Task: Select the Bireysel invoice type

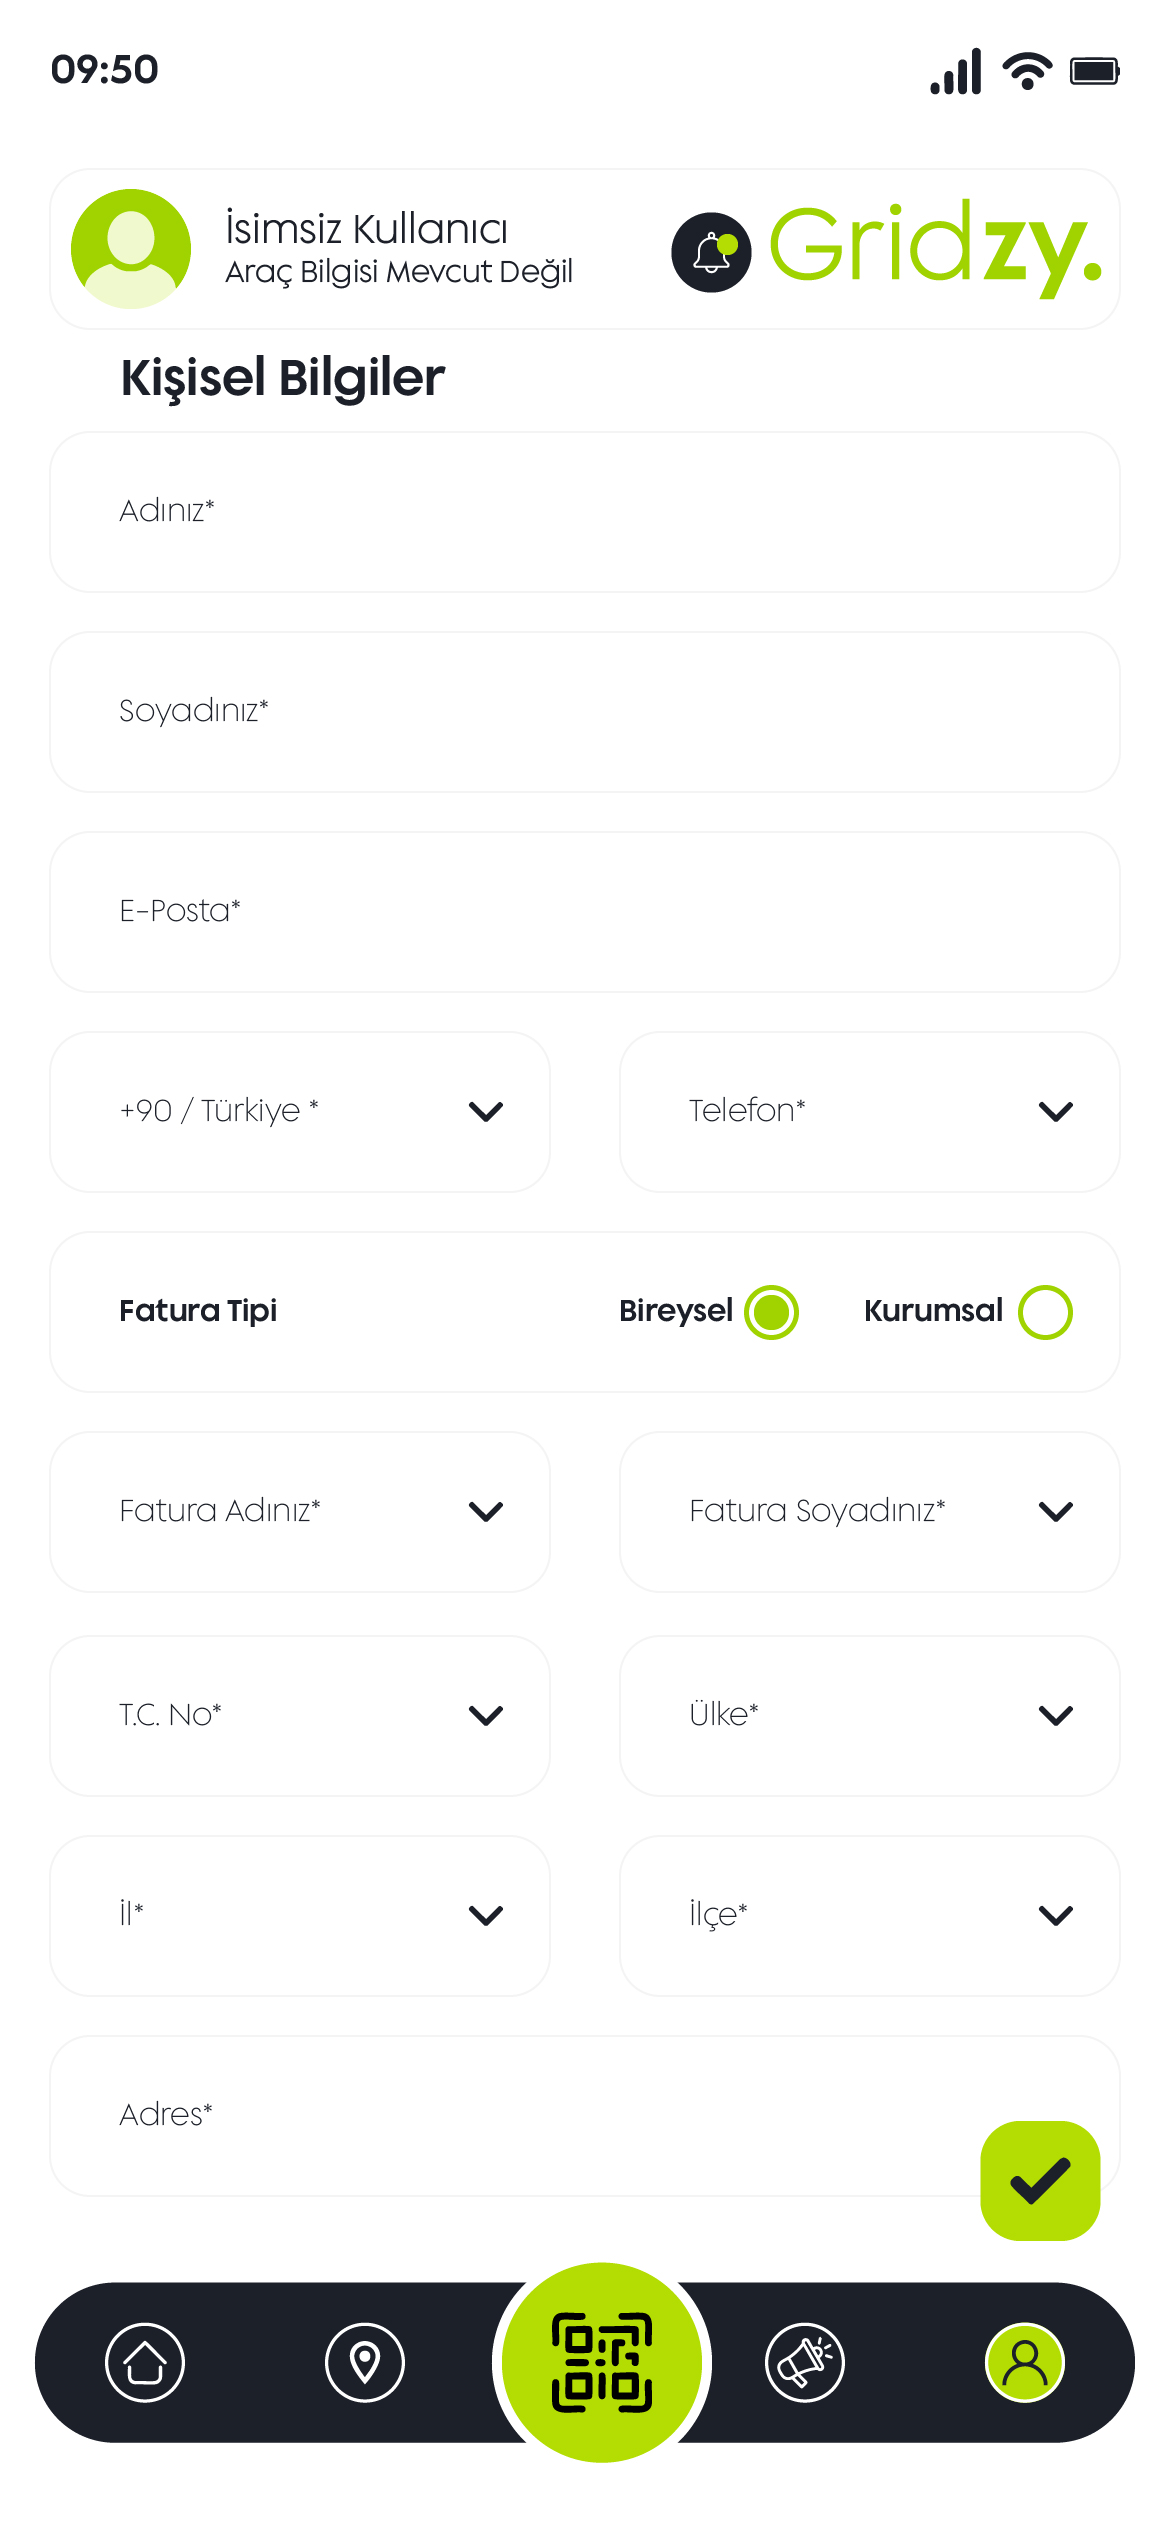Action: (771, 1312)
